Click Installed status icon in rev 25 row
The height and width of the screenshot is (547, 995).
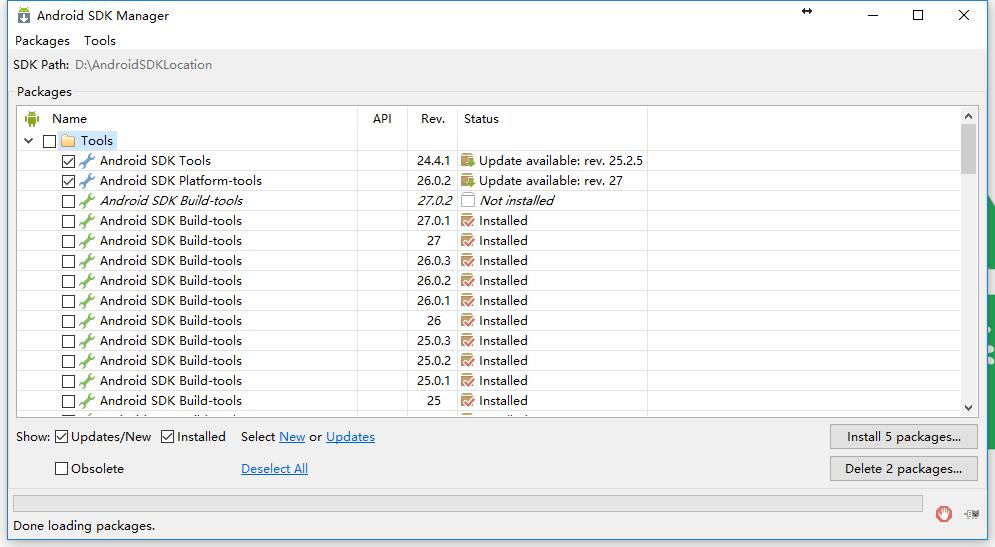(468, 400)
